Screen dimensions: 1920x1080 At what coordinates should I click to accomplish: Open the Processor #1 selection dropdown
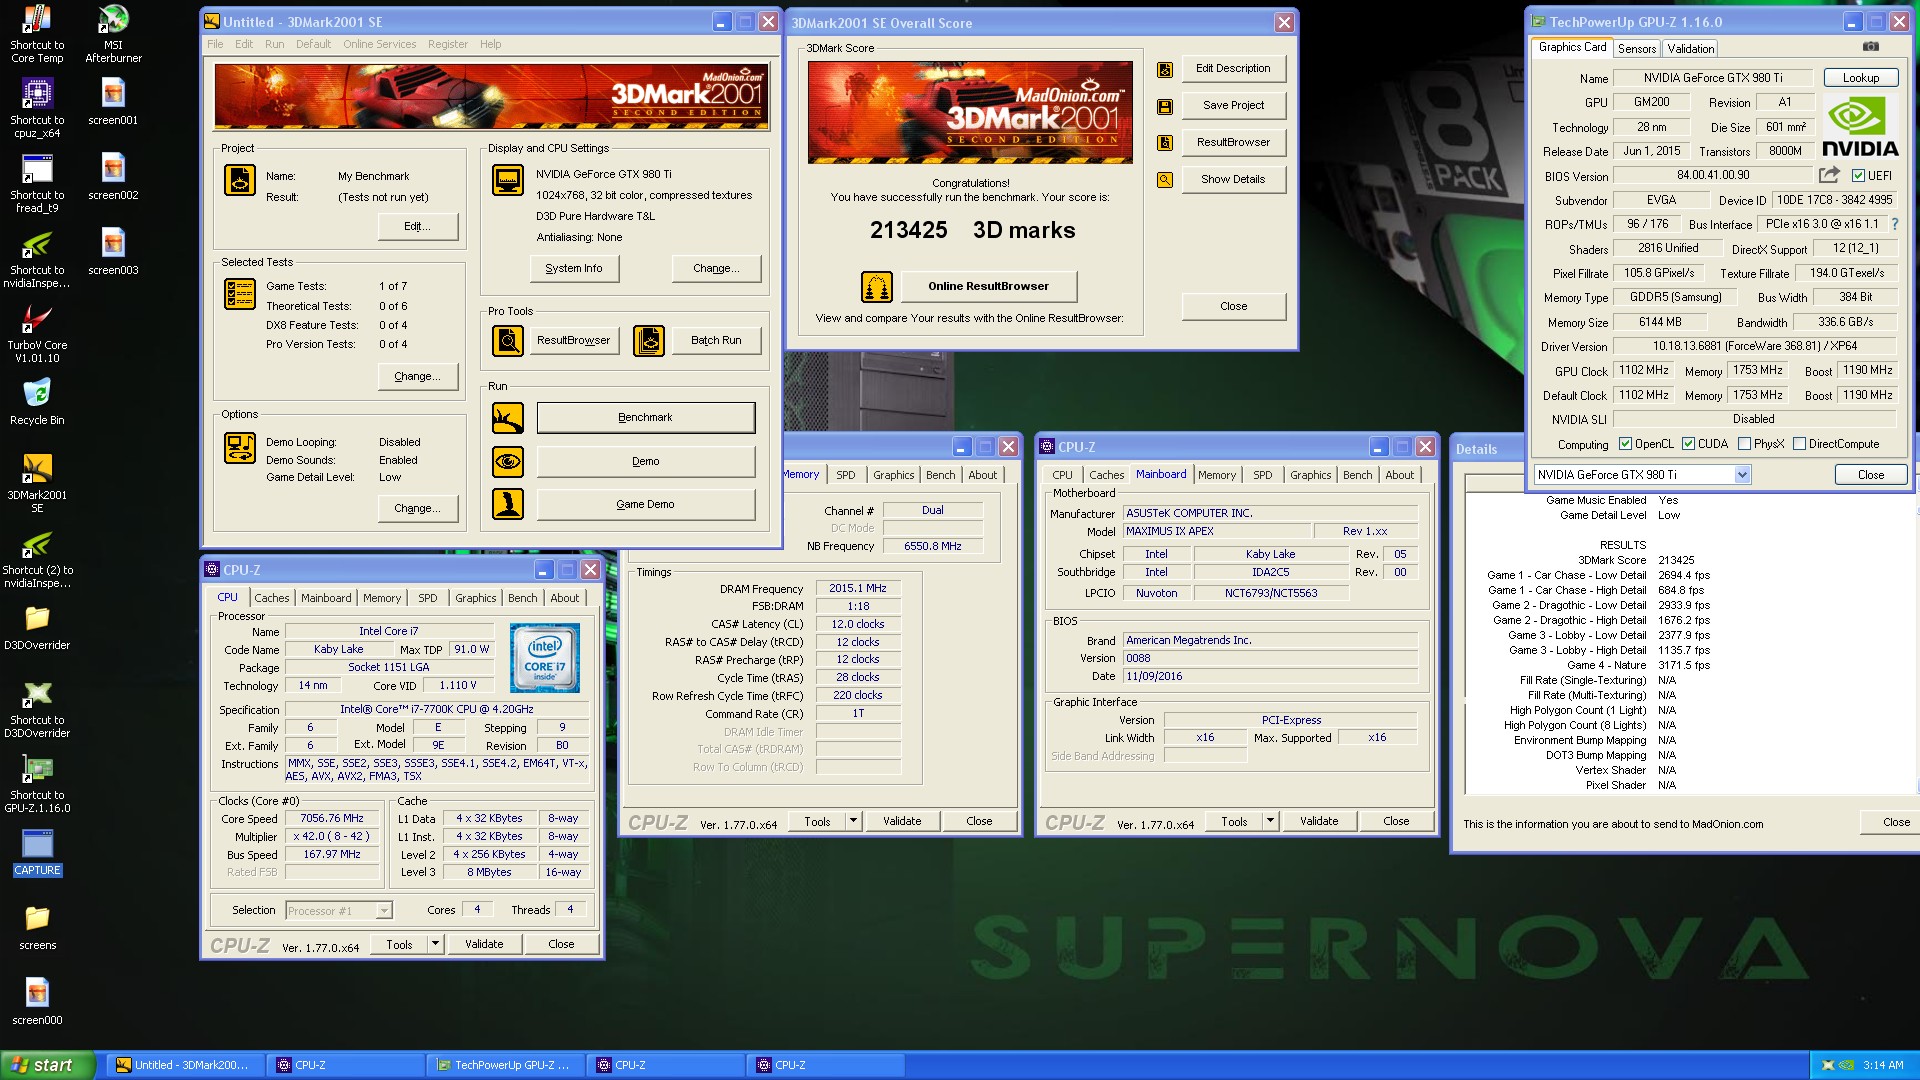coord(383,911)
